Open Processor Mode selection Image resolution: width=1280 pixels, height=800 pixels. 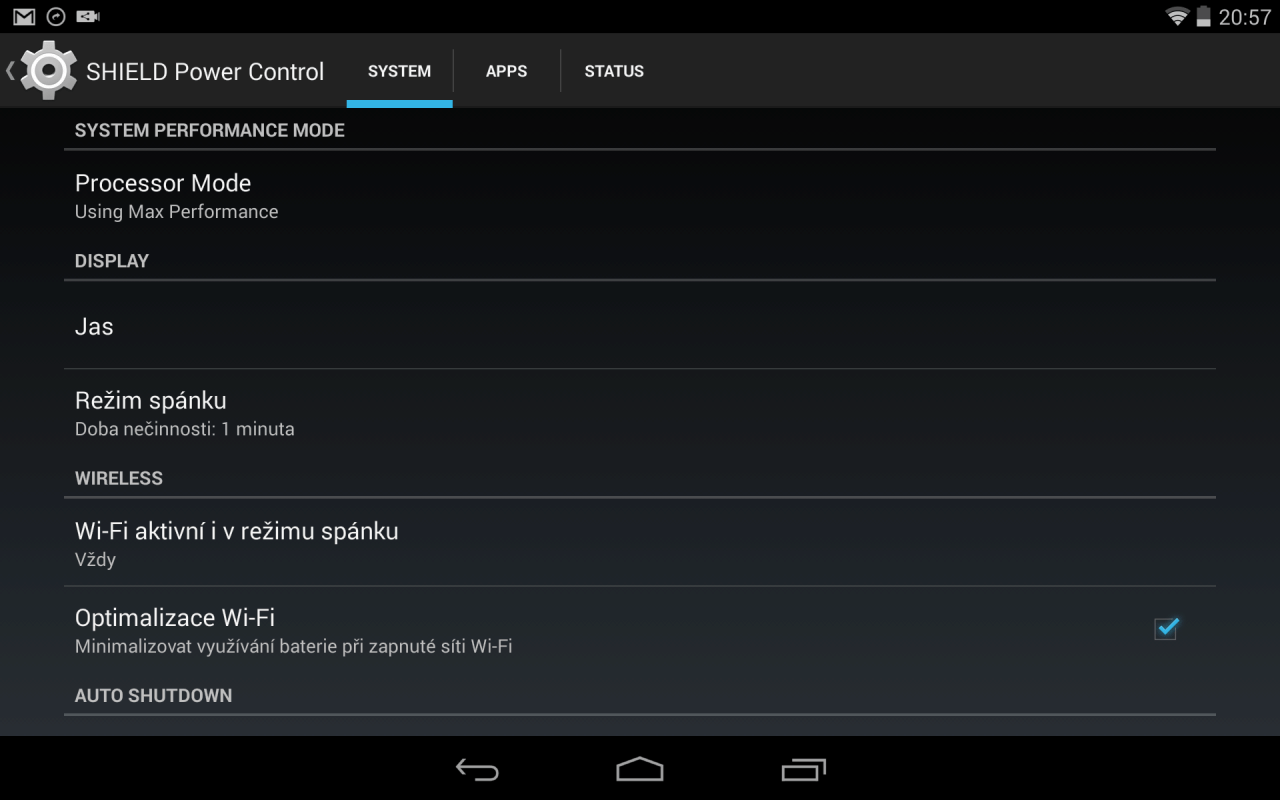640,196
